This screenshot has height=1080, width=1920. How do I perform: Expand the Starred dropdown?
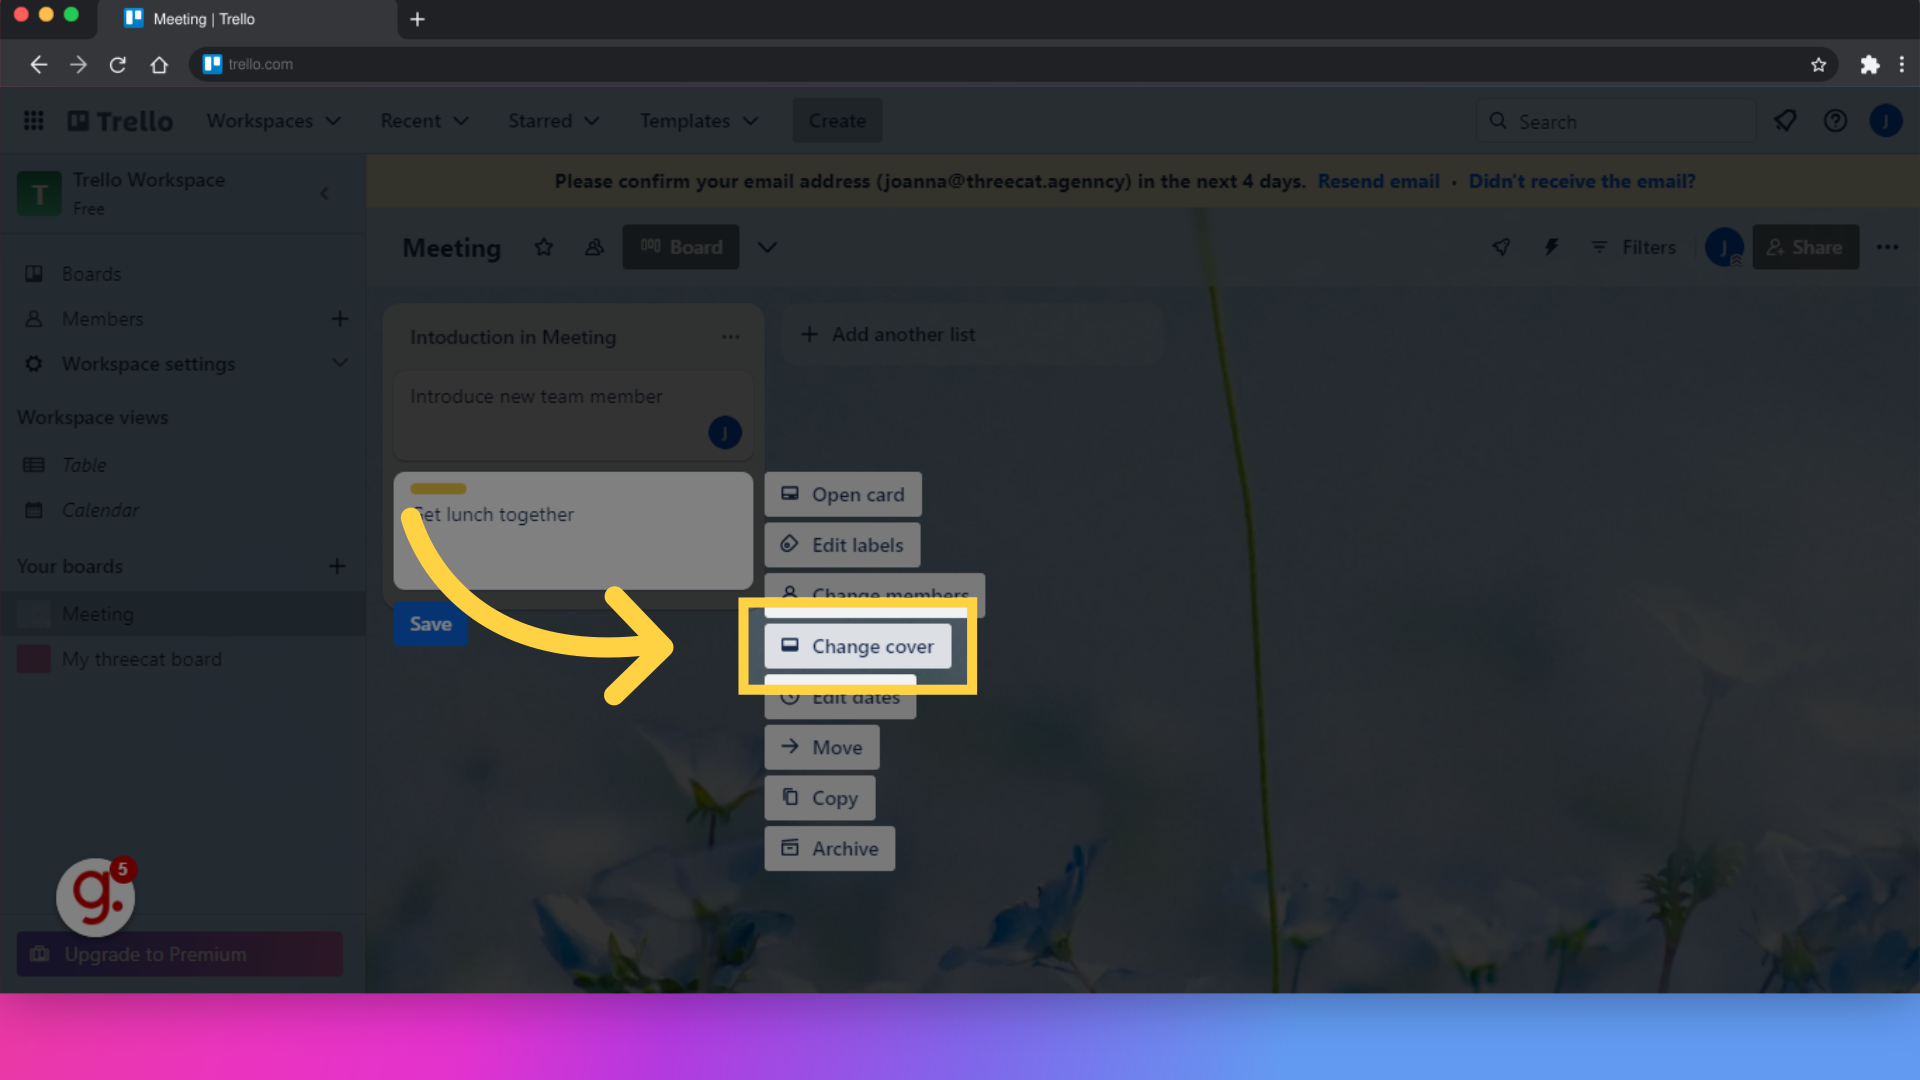pos(553,121)
